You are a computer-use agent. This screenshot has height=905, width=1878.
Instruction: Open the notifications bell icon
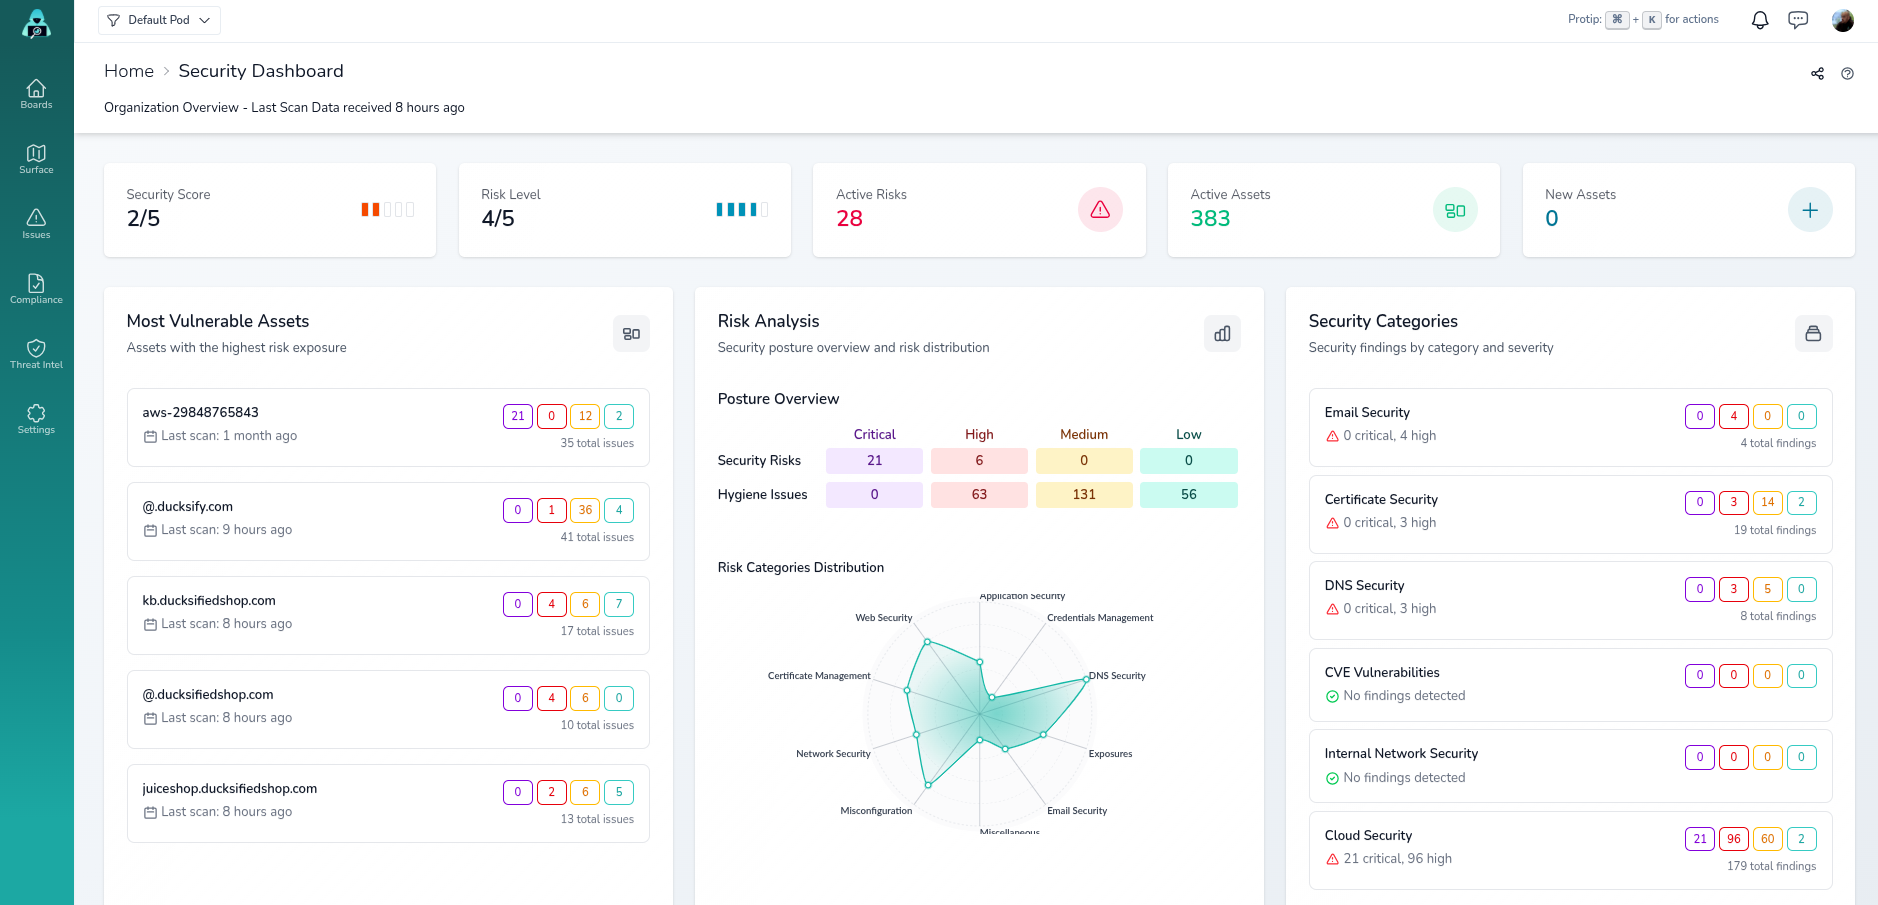[1760, 20]
